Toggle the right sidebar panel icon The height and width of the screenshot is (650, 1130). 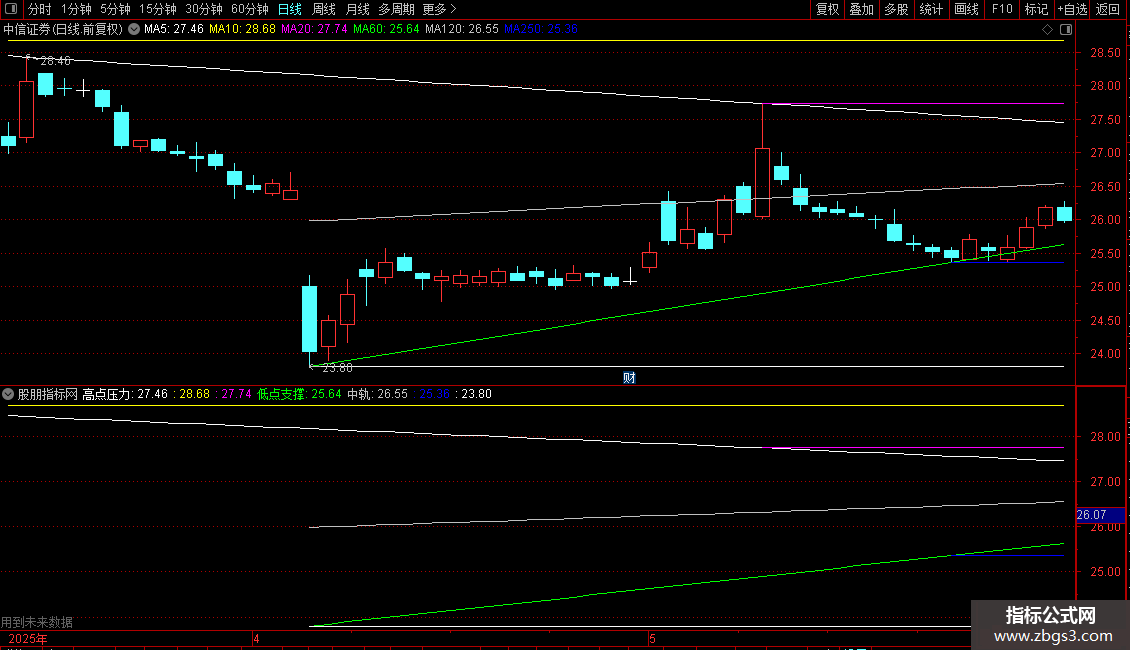click(x=1066, y=30)
